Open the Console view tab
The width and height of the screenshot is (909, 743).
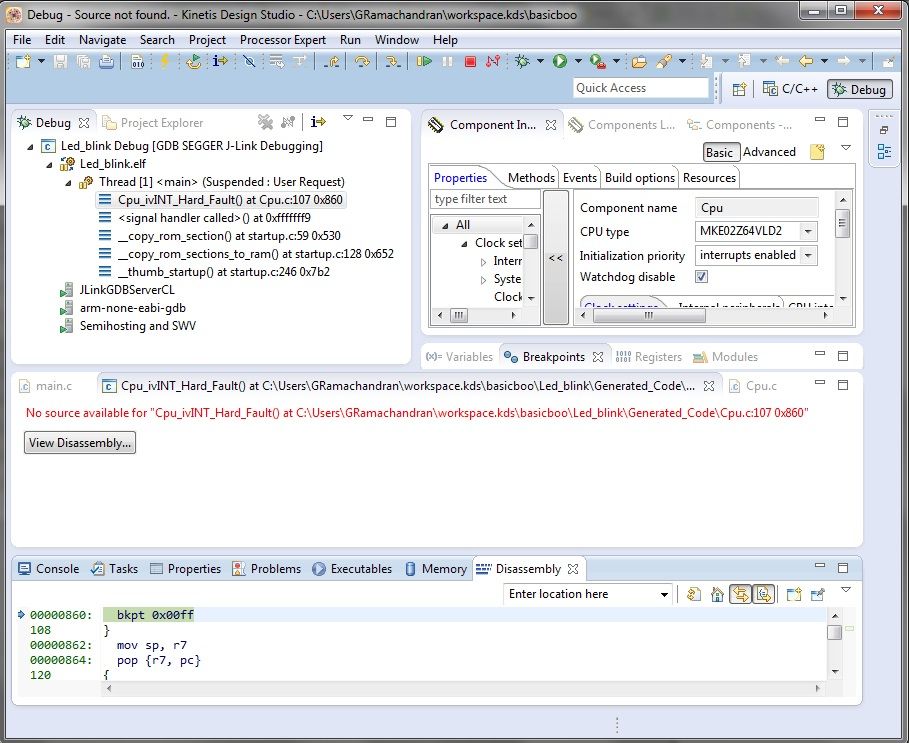(x=49, y=569)
